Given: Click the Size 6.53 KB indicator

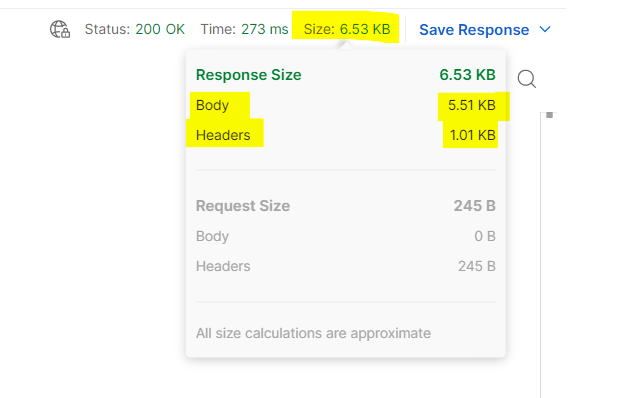Looking at the screenshot, I should click(x=347, y=29).
